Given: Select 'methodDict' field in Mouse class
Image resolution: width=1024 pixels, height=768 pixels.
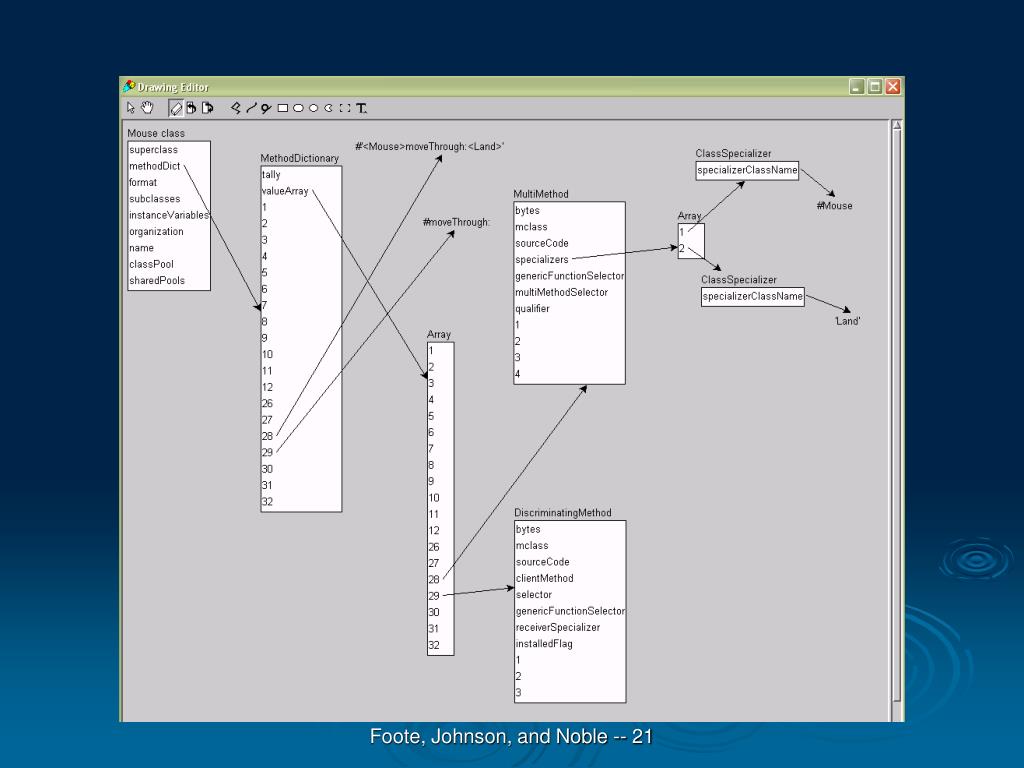Looking at the screenshot, I should pos(155,166).
